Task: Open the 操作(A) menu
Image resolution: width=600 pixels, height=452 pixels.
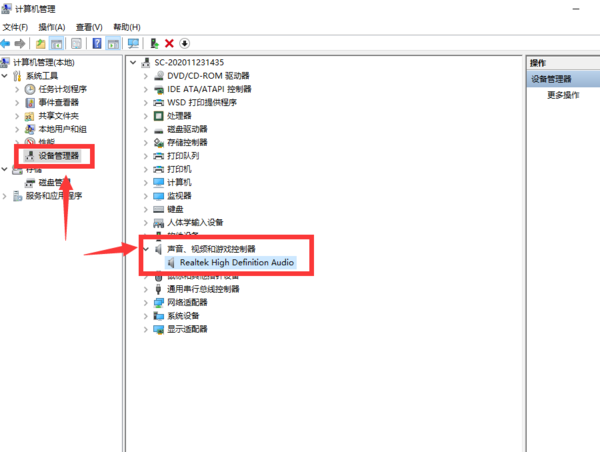Action: [x=52, y=27]
